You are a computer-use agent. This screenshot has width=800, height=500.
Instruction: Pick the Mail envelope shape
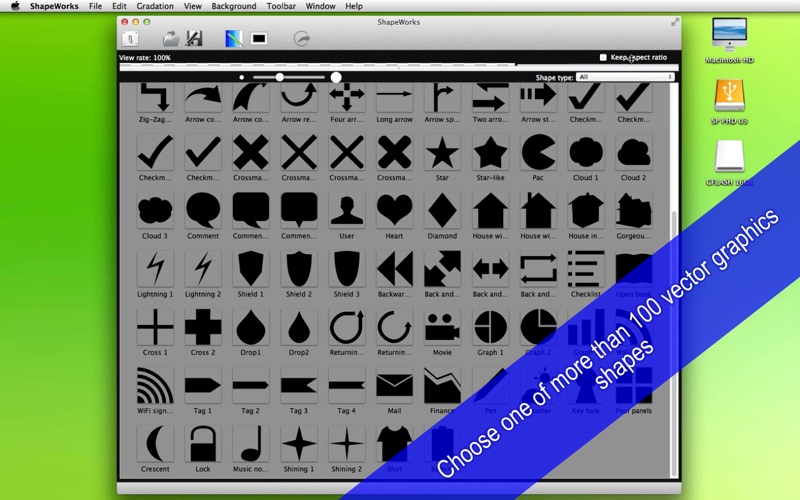tap(394, 385)
